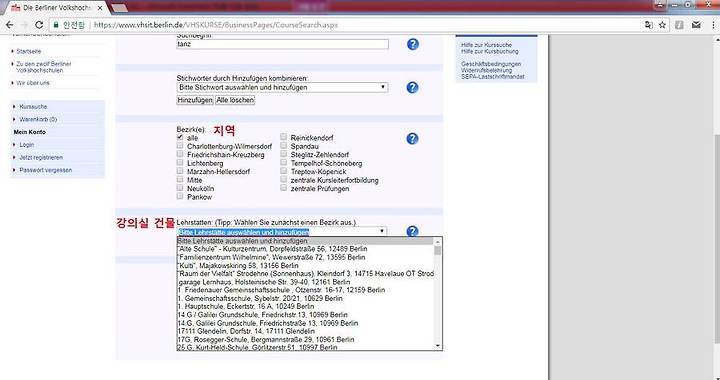Click the Hinzufügen button

click(195, 100)
